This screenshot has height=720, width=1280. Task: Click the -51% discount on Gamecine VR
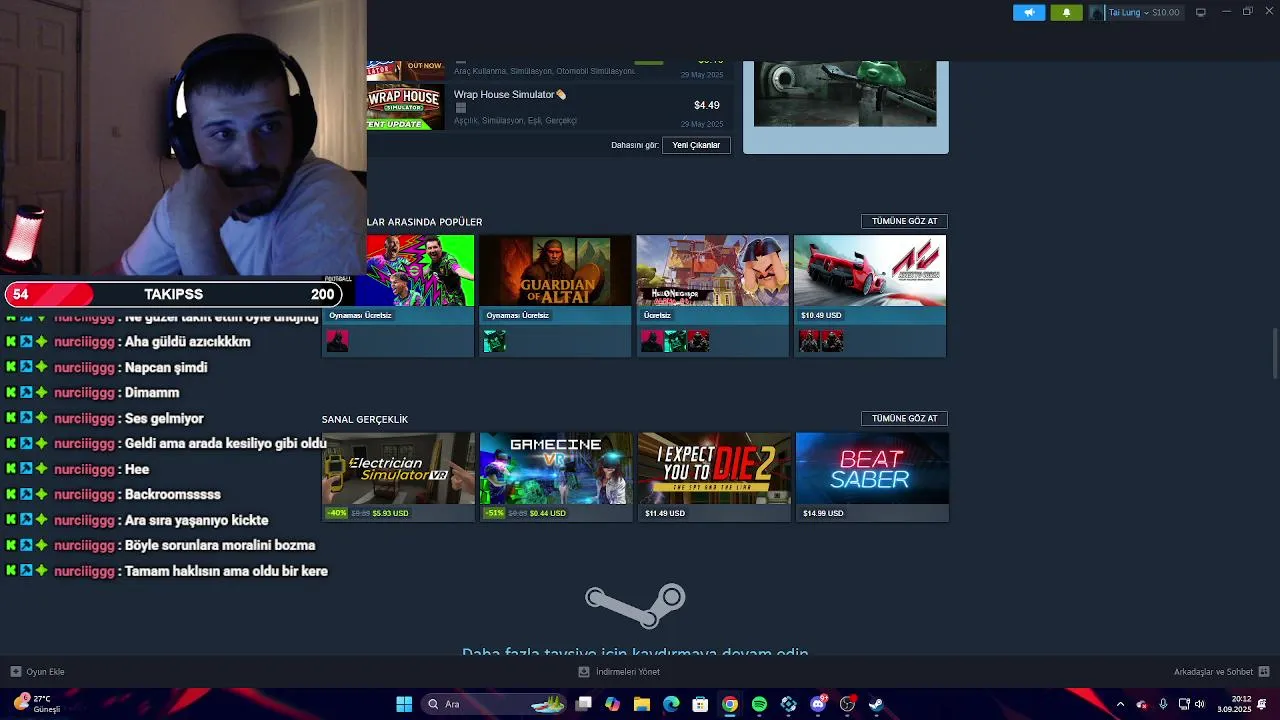[x=494, y=513]
